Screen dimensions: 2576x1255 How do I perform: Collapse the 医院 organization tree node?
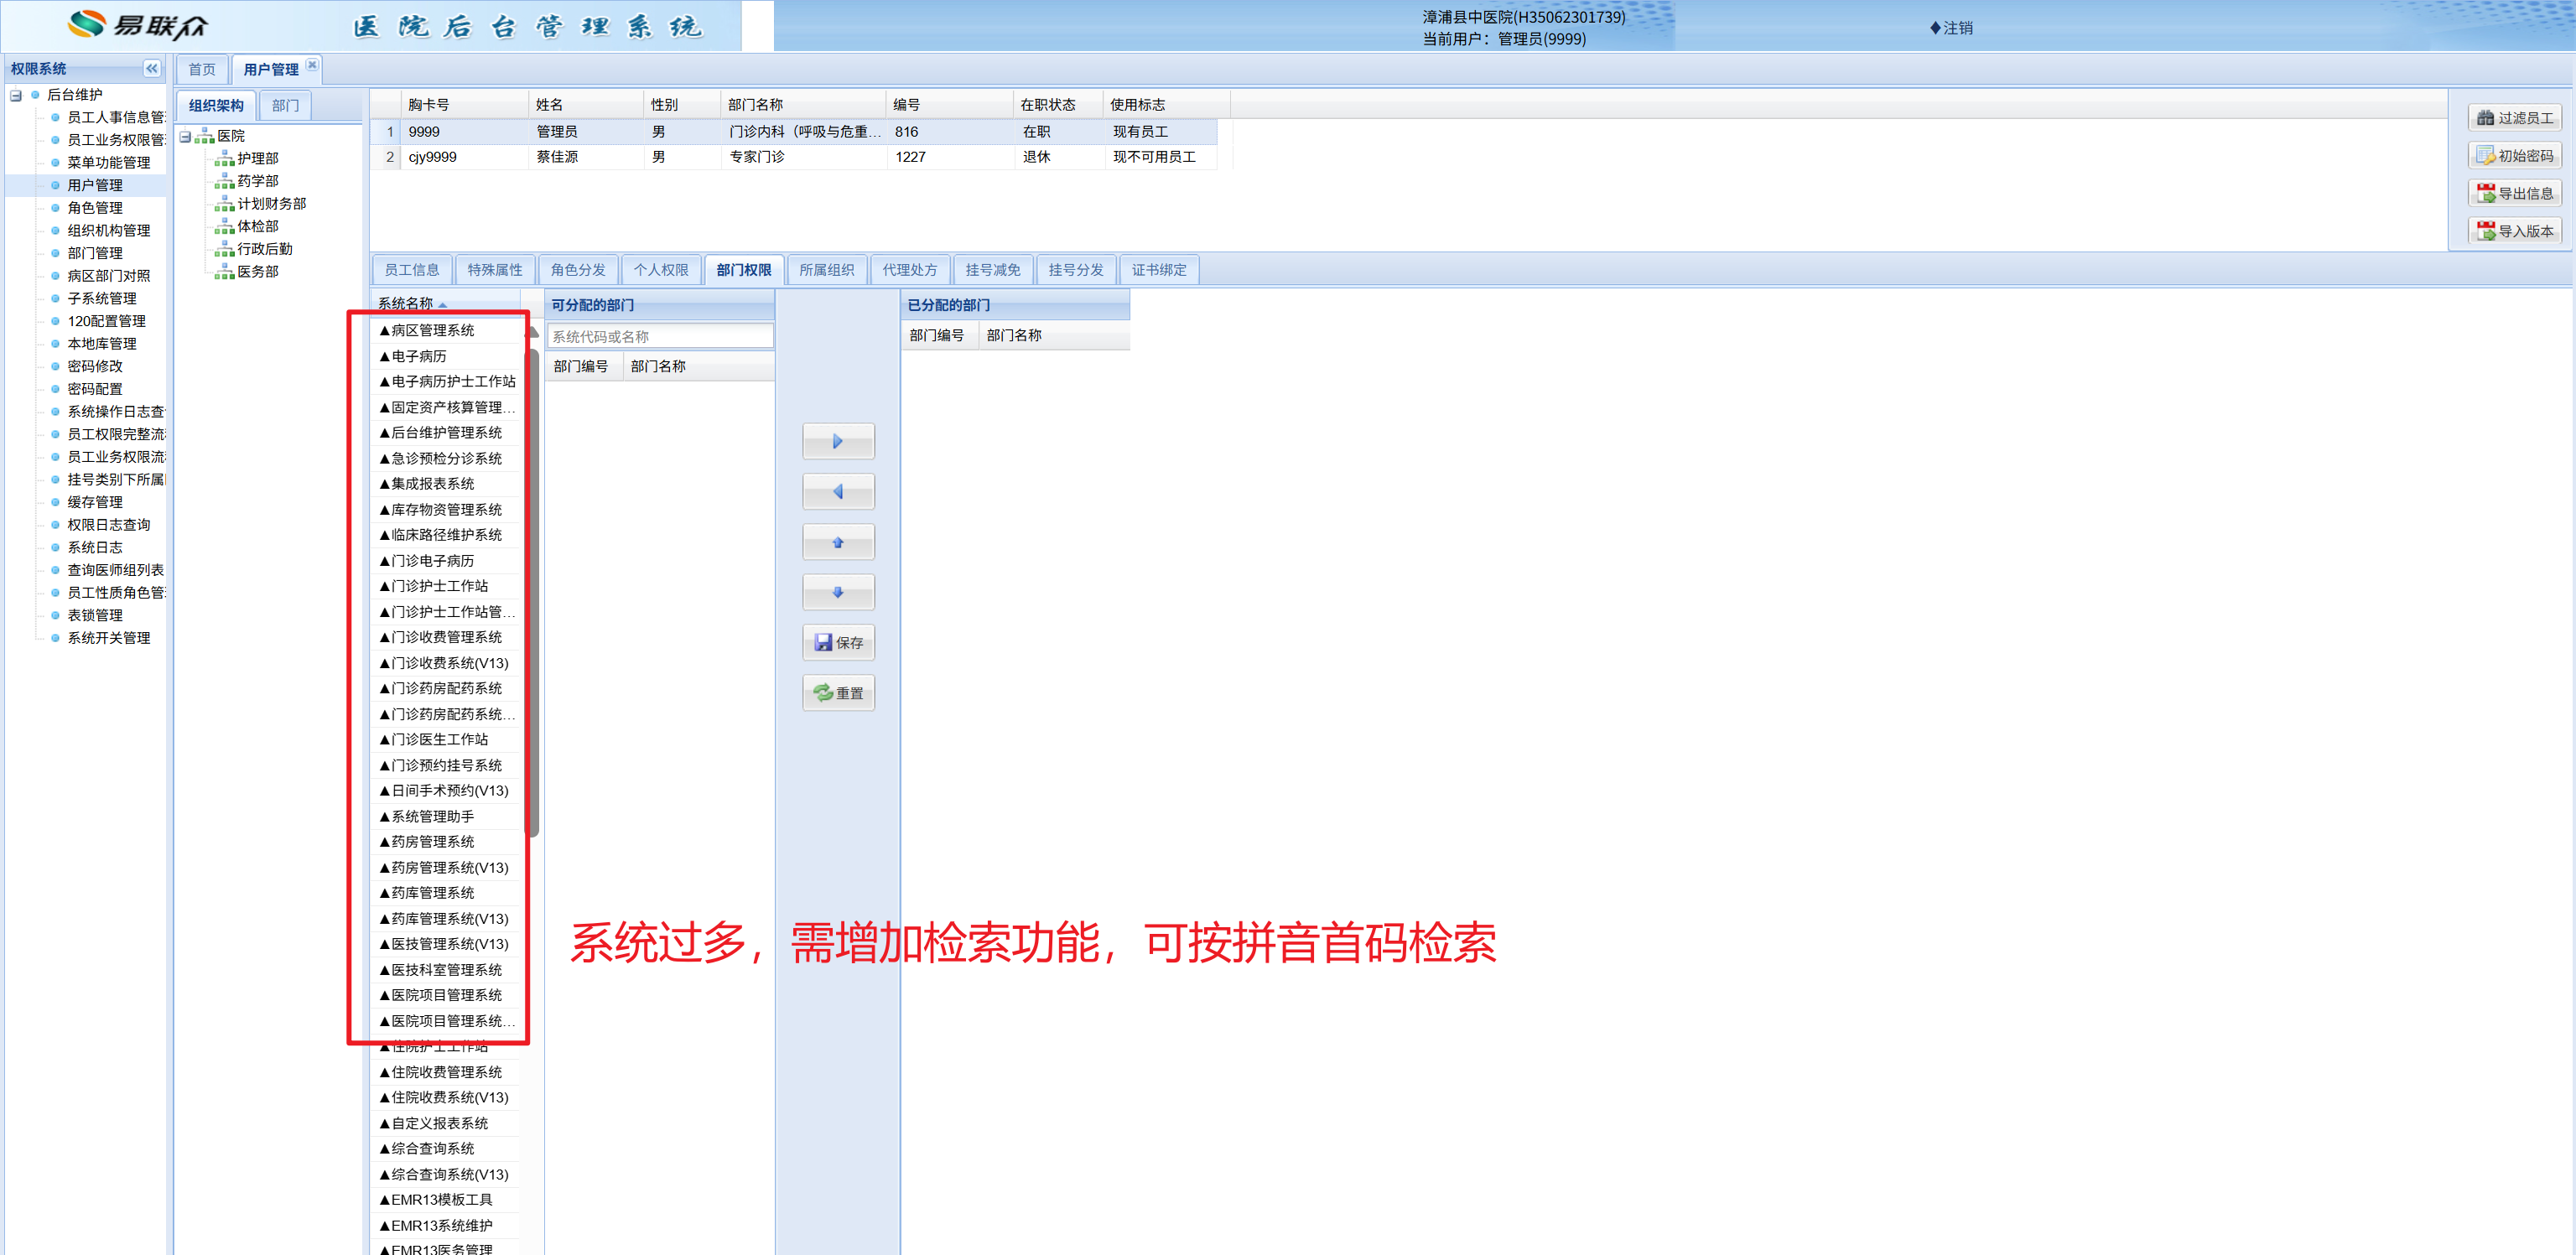click(x=185, y=136)
